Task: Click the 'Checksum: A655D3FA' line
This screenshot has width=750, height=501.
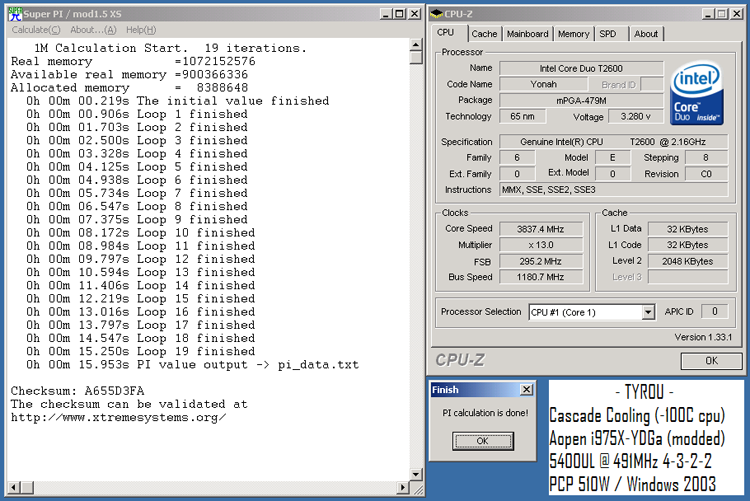Action: (77, 391)
